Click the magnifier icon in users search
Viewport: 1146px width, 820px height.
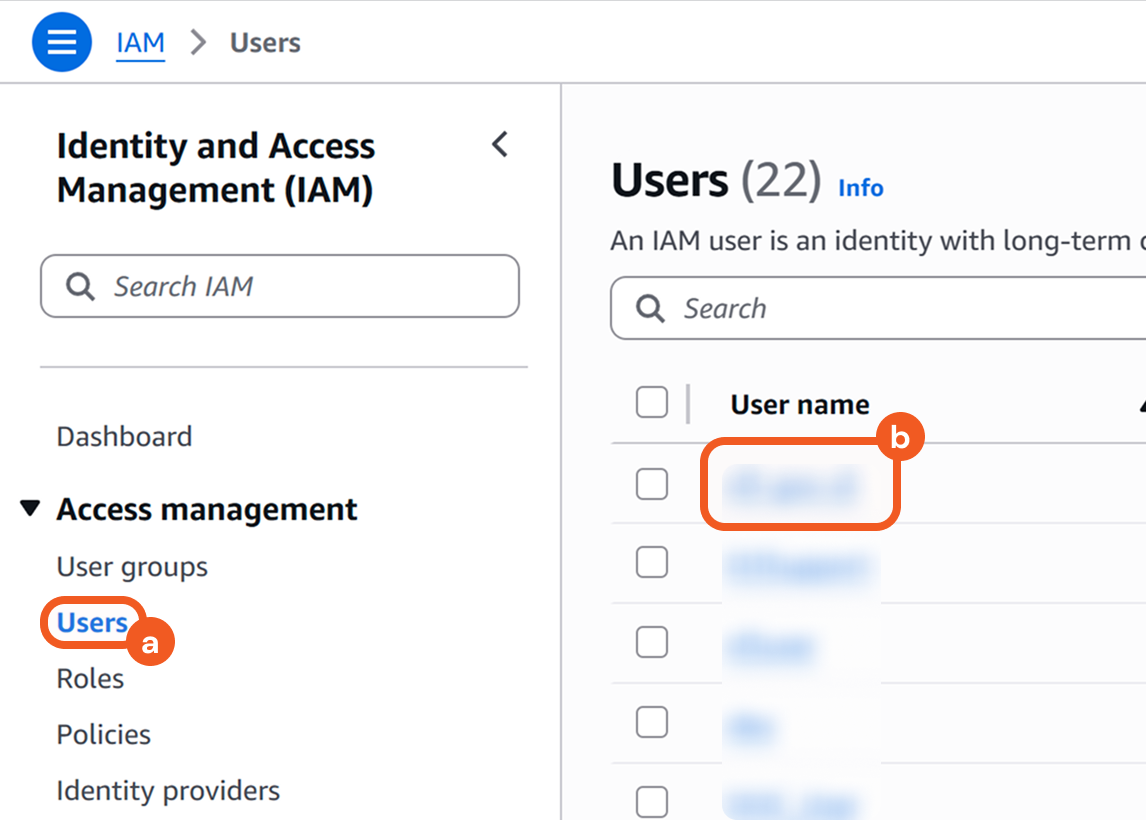(x=650, y=309)
